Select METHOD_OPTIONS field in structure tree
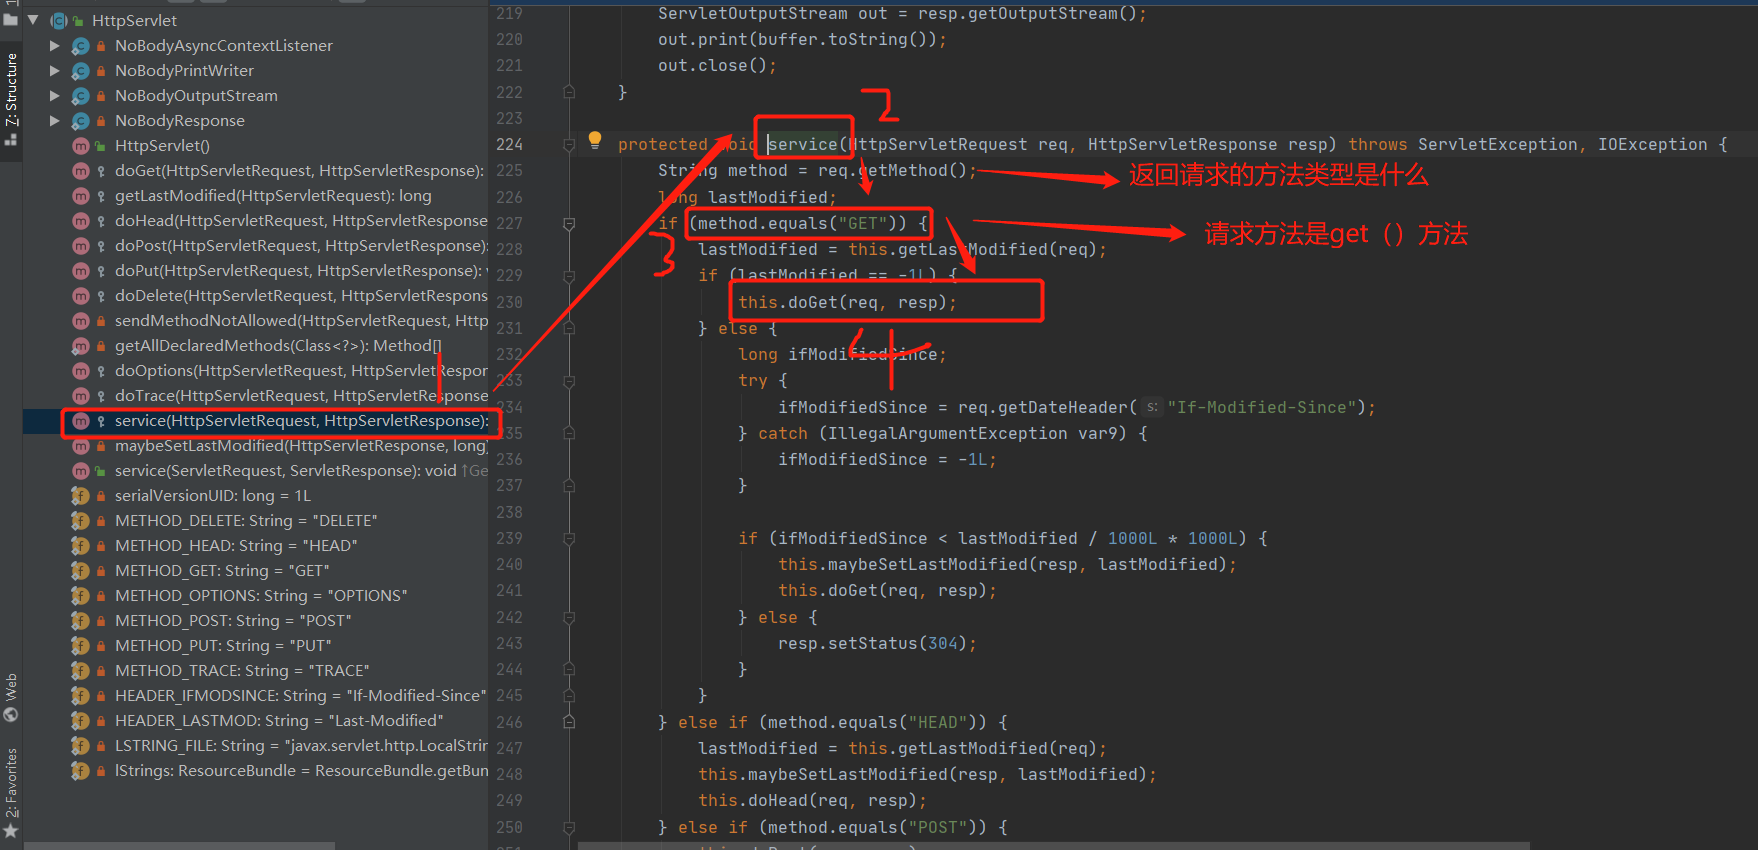The image size is (1758, 850). point(261,596)
